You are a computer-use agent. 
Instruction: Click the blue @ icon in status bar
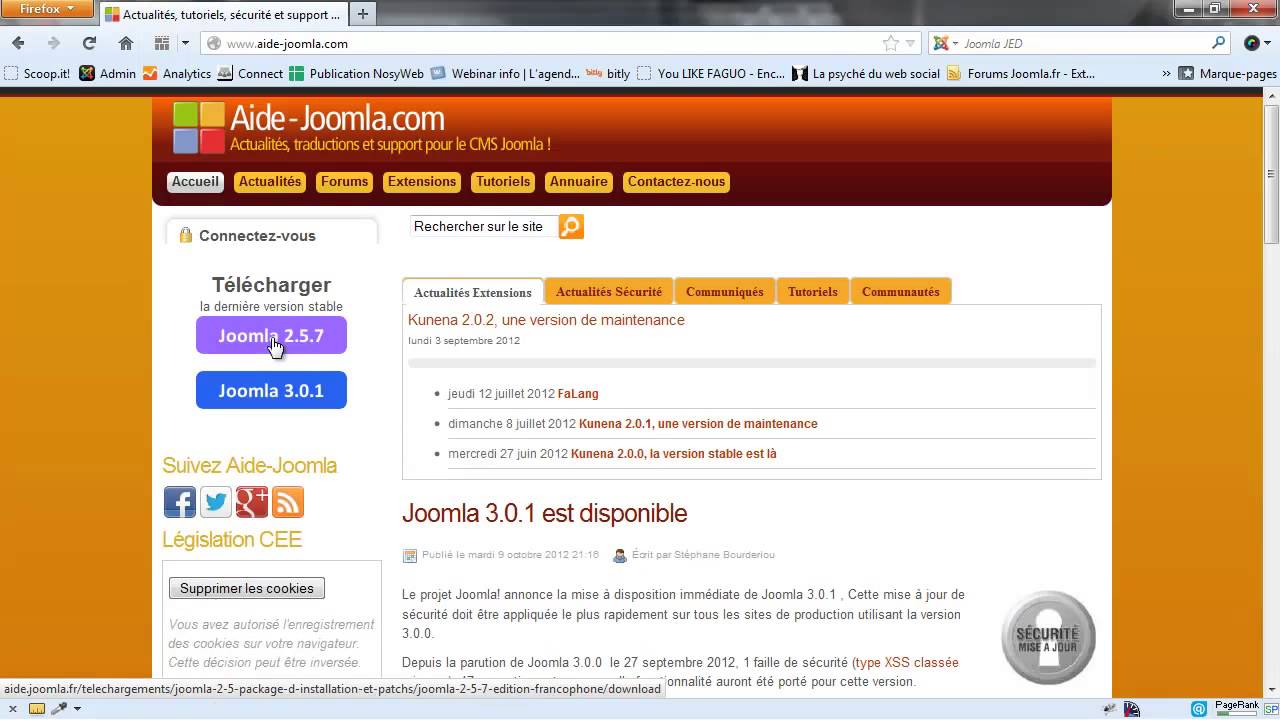coord(1199,709)
